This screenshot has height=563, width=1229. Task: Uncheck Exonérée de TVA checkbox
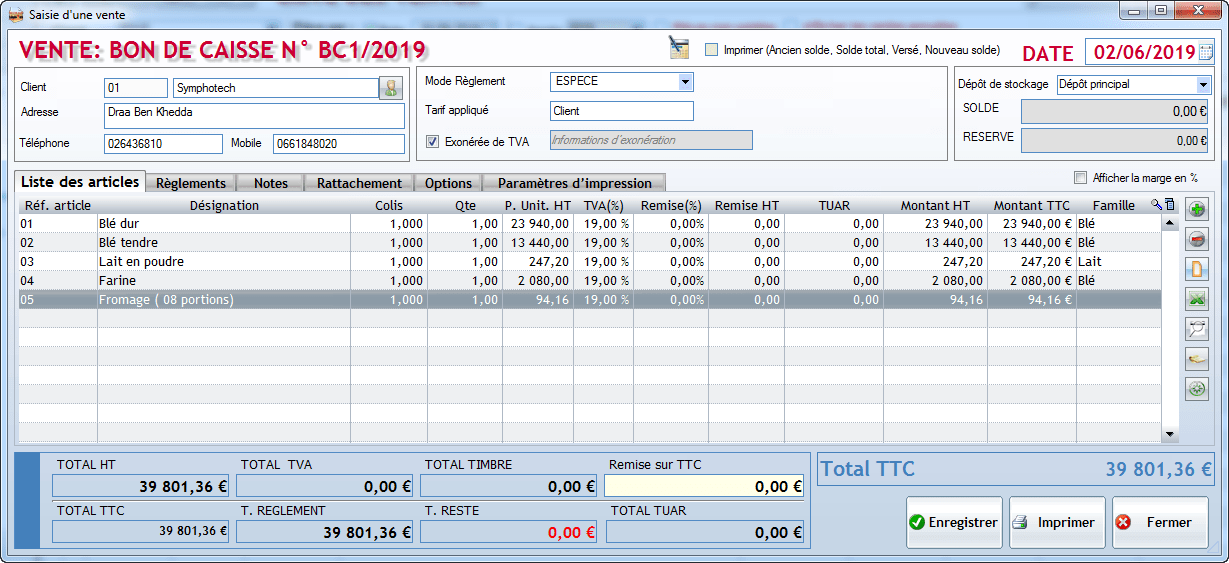433,142
